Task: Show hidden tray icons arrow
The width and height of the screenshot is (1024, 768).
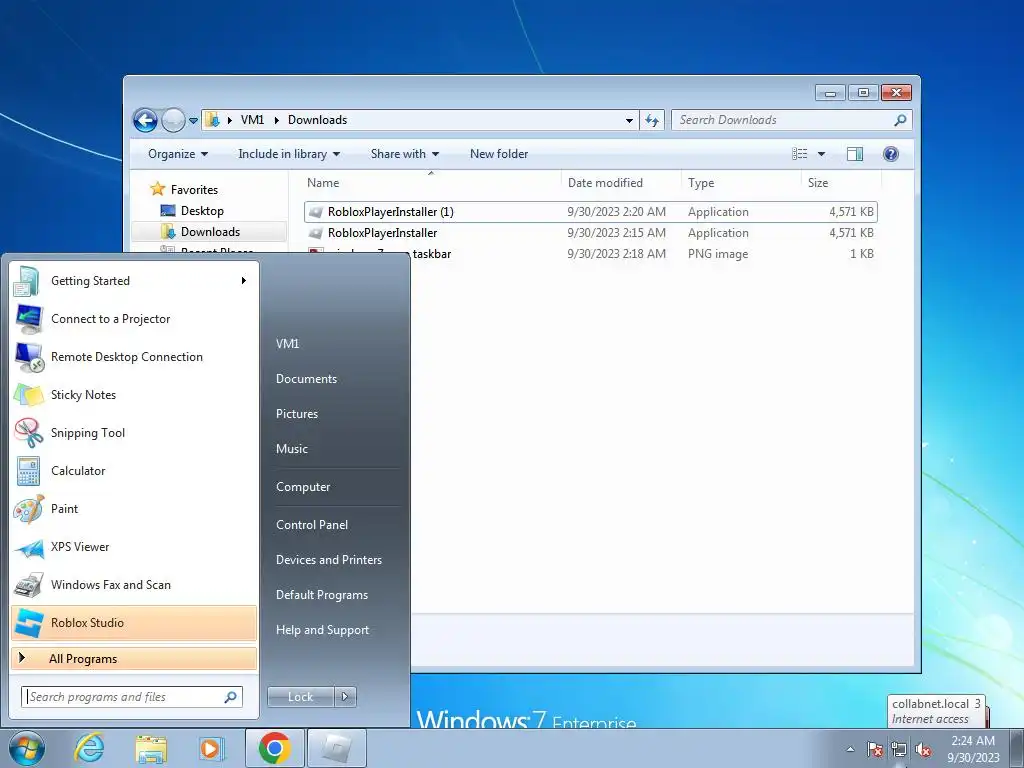Action: click(850, 749)
